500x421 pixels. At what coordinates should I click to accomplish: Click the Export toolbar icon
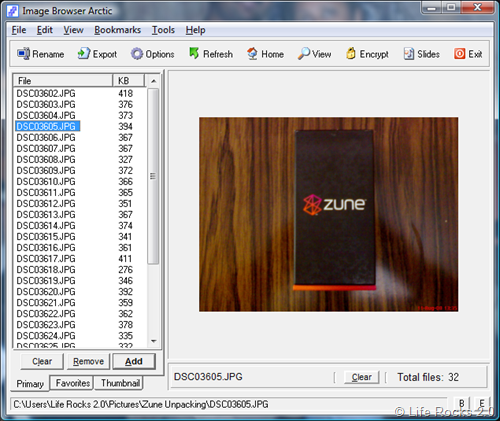click(x=84, y=54)
